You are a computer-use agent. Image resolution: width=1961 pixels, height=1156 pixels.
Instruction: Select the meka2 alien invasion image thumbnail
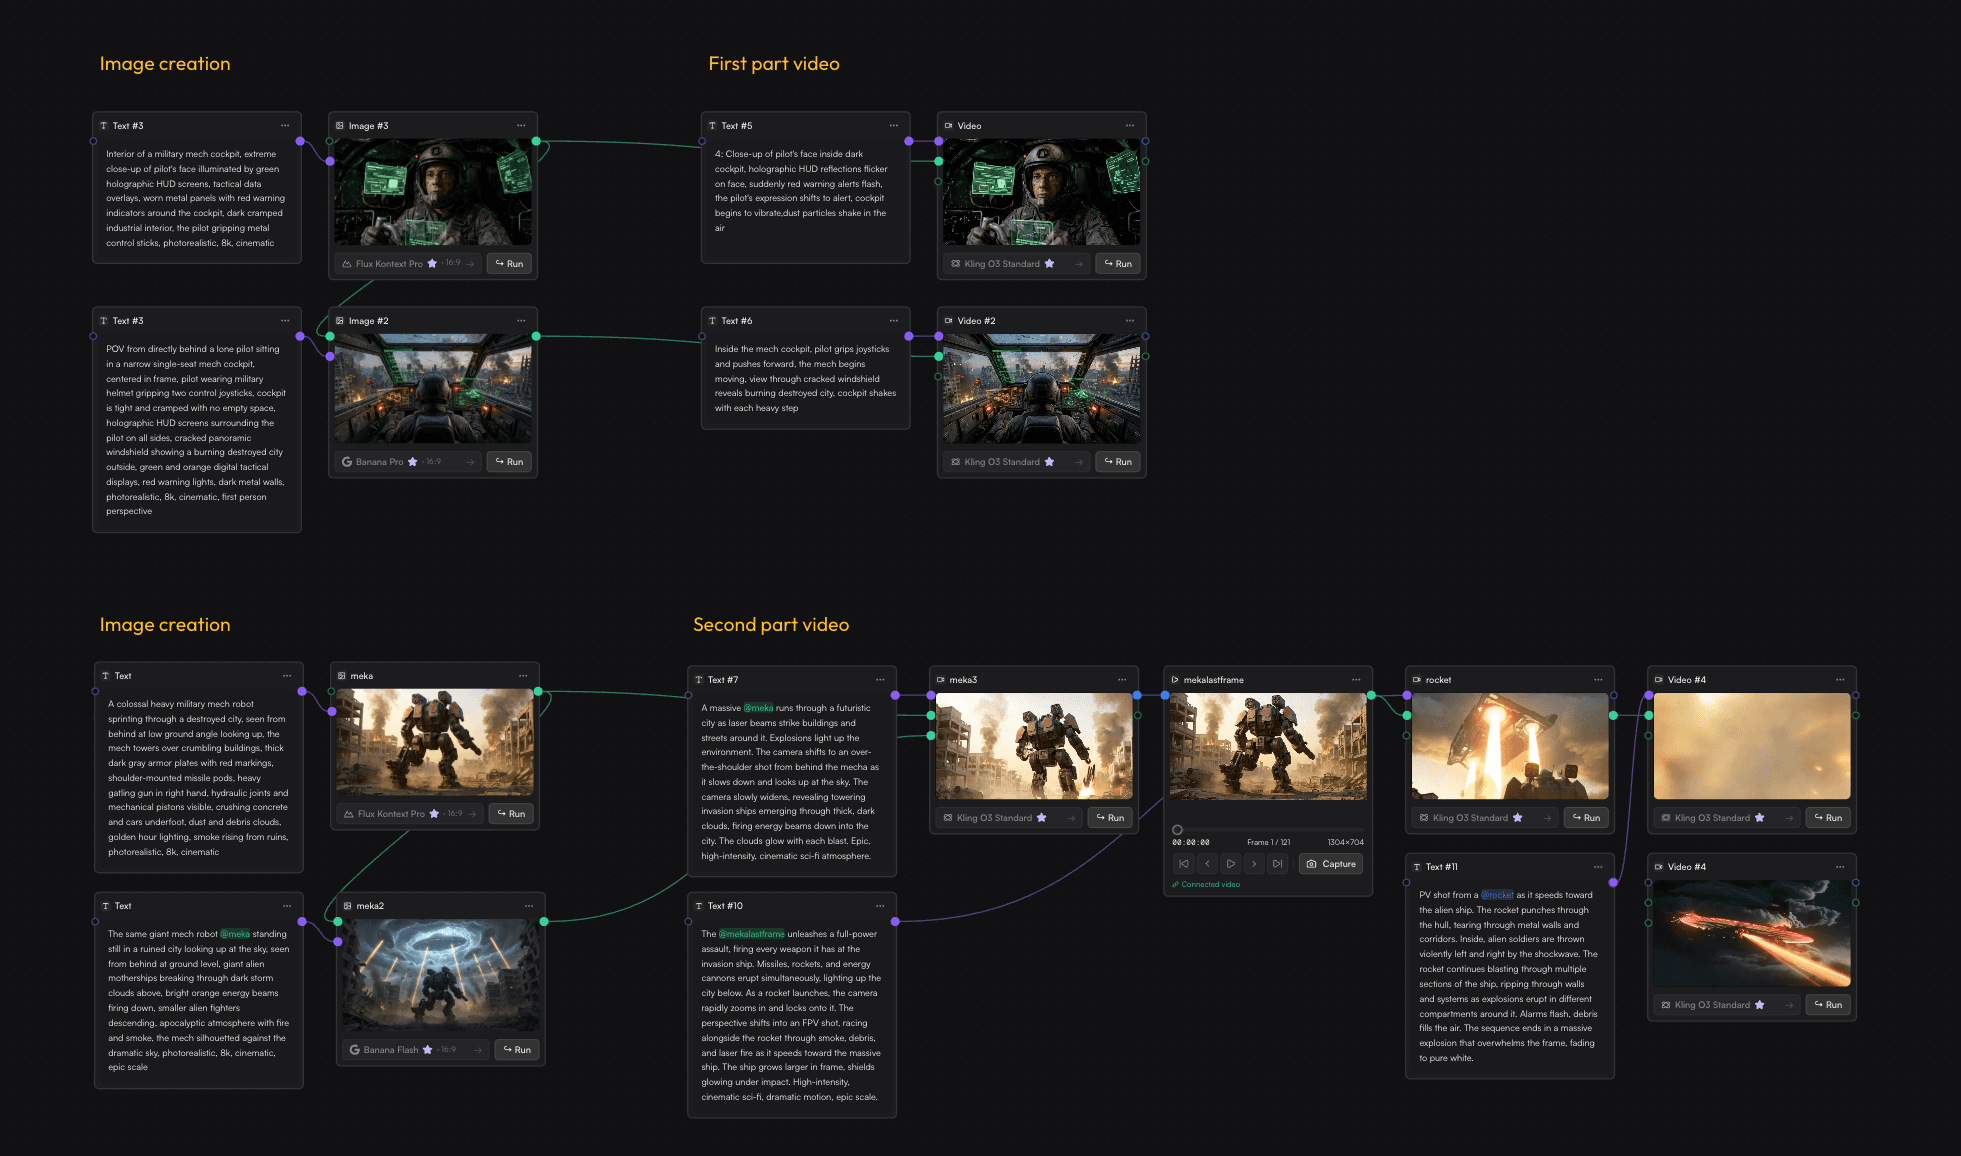point(441,975)
